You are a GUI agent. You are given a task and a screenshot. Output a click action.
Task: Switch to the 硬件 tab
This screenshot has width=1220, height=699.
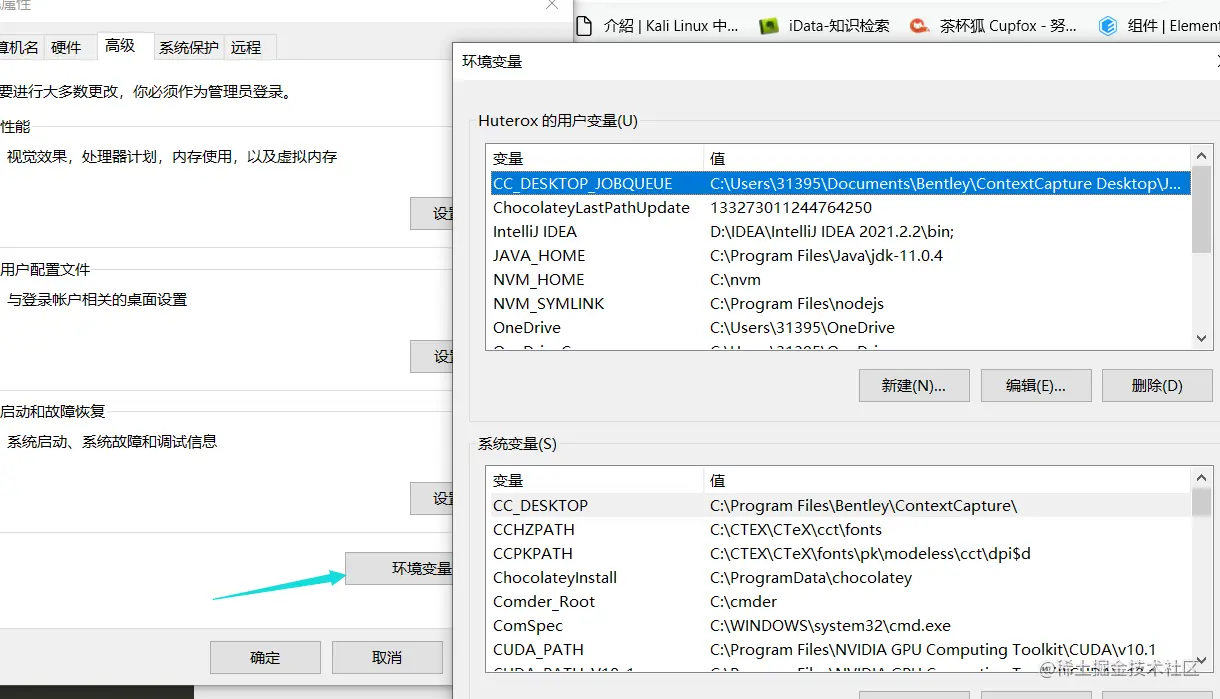coord(67,47)
